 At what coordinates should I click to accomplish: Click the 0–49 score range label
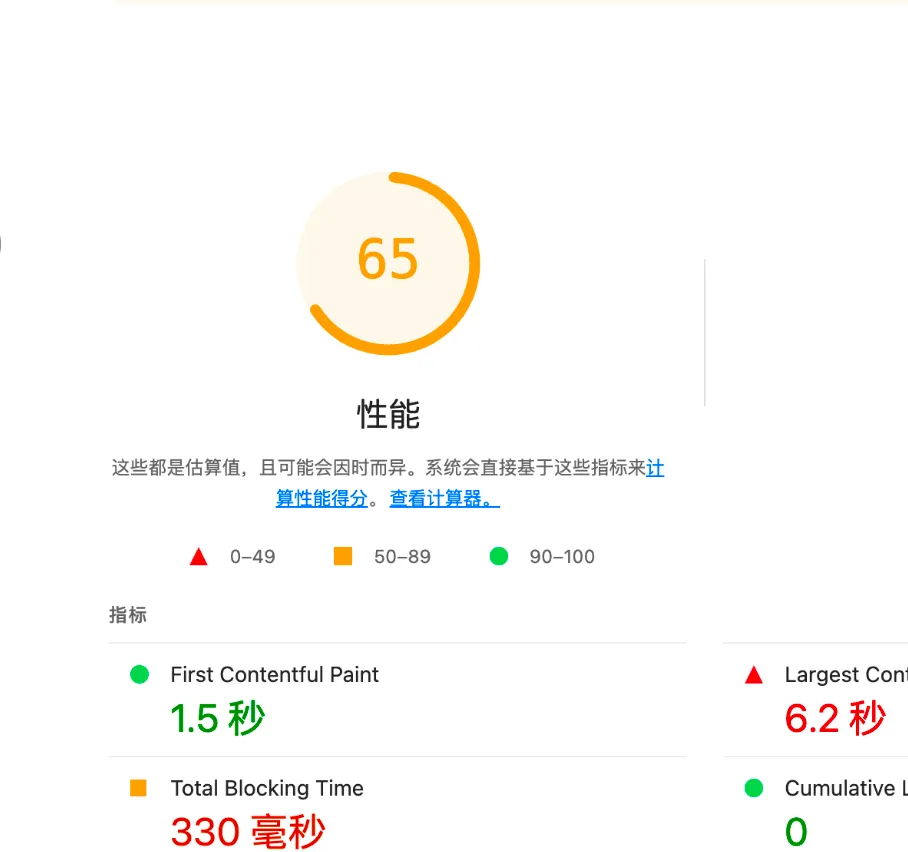click(x=252, y=557)
